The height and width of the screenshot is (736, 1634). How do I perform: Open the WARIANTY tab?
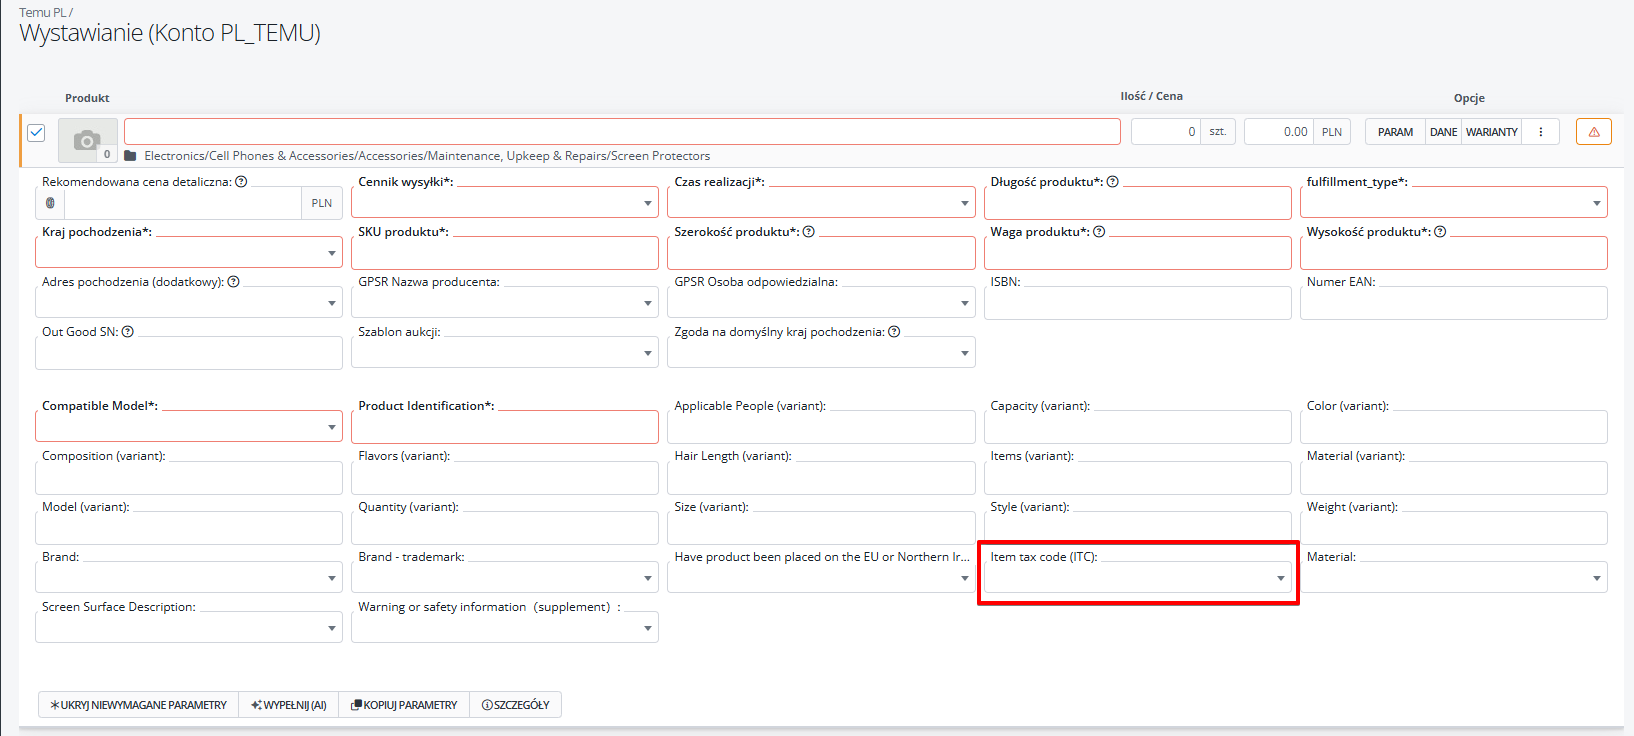[x=1491, y=132]
